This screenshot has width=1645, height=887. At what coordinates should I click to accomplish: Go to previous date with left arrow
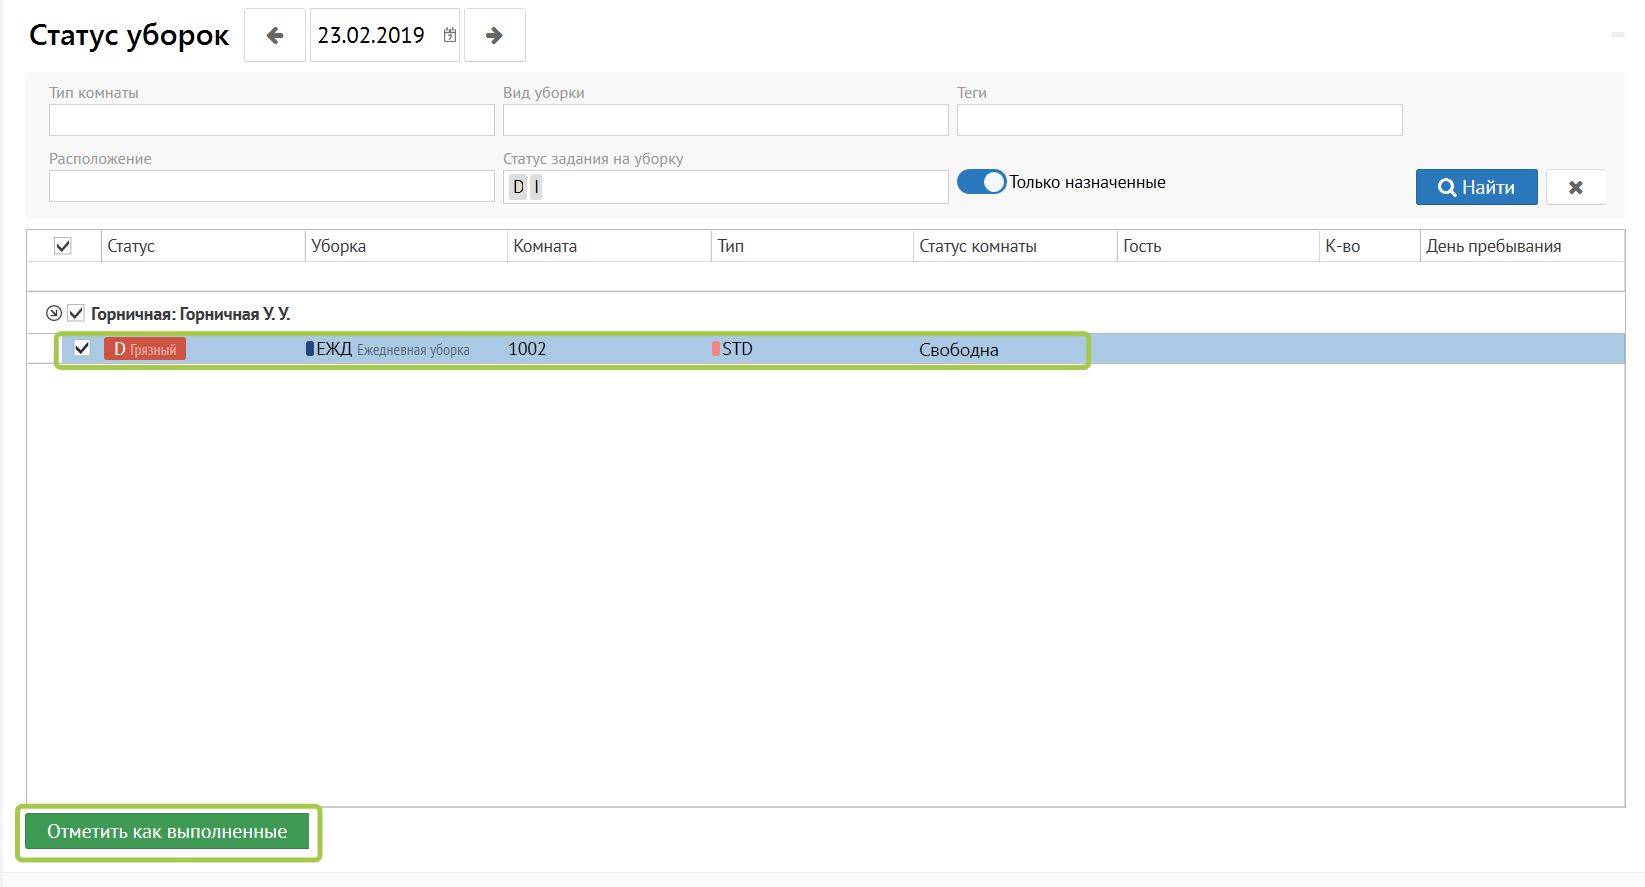(x=275, y=36)
